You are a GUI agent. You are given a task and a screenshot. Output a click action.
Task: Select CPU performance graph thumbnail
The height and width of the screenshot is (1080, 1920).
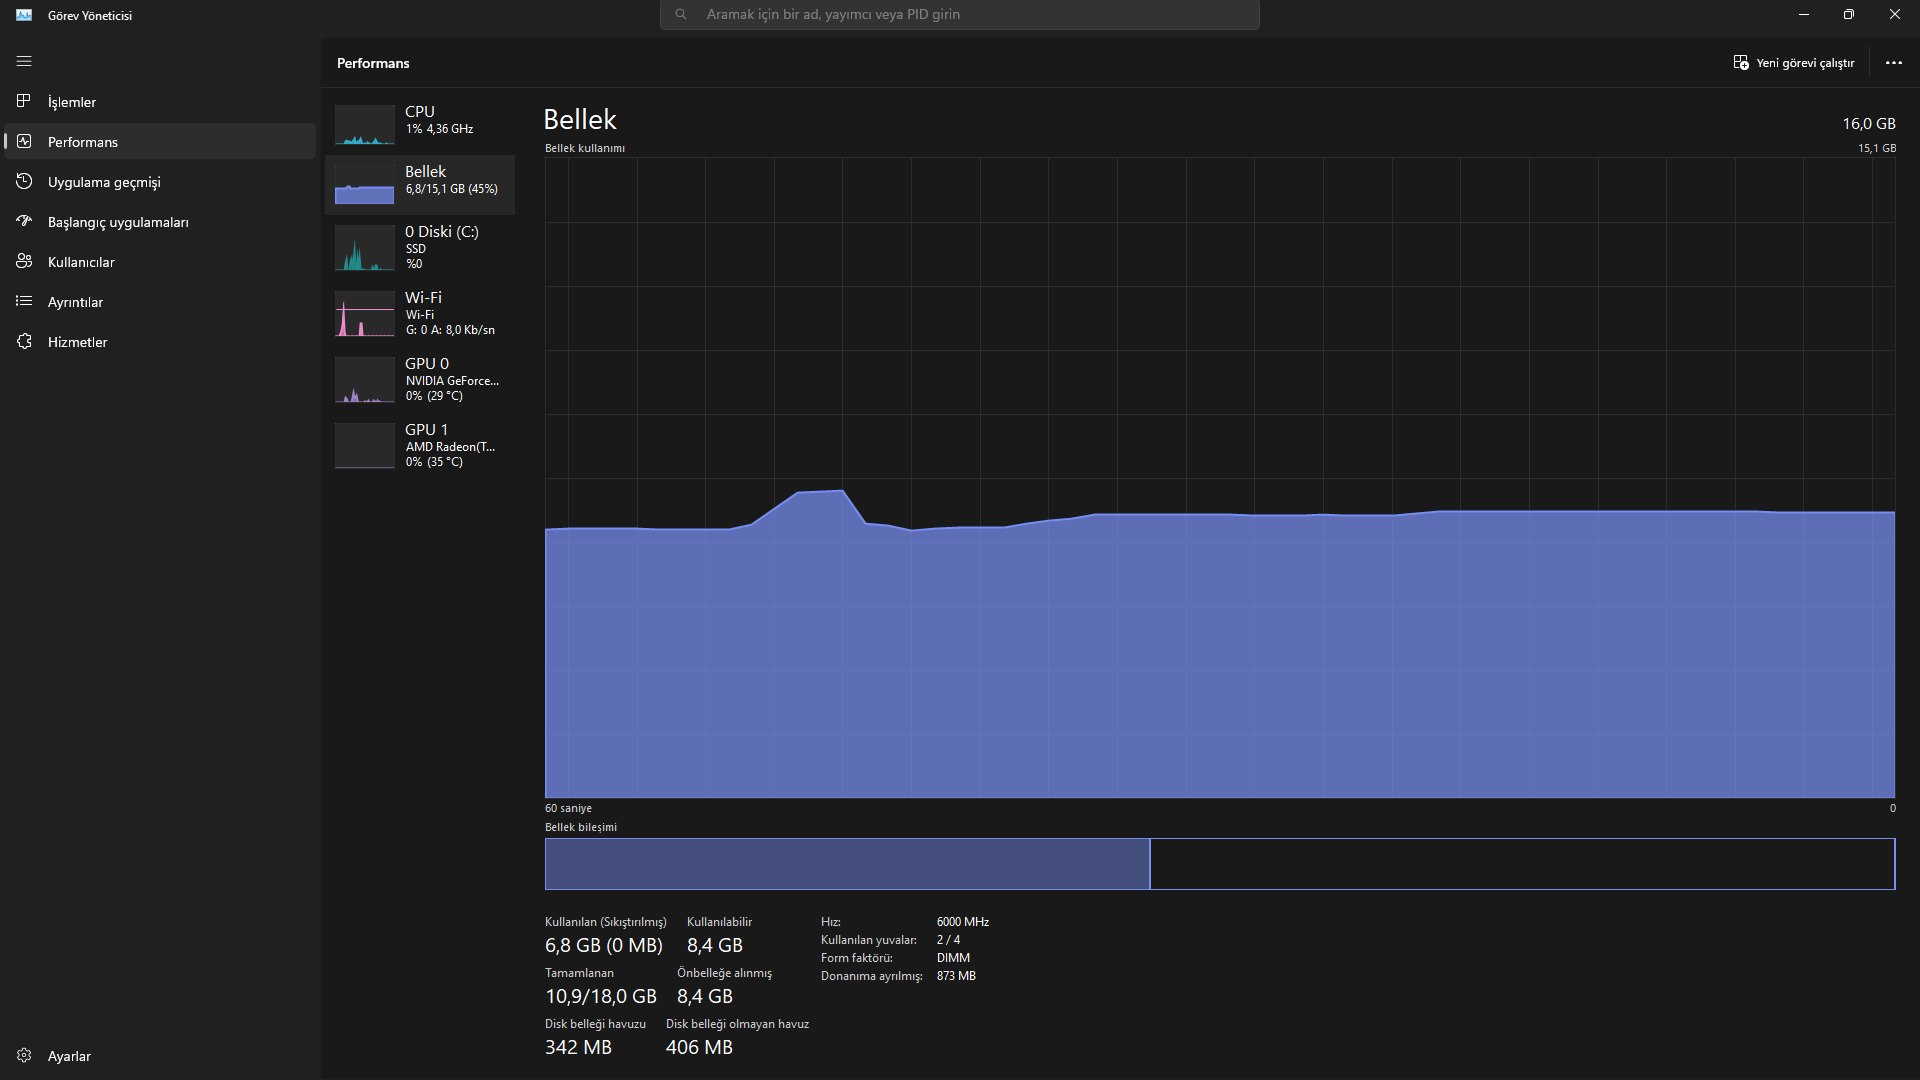click(x=364, y=125)
